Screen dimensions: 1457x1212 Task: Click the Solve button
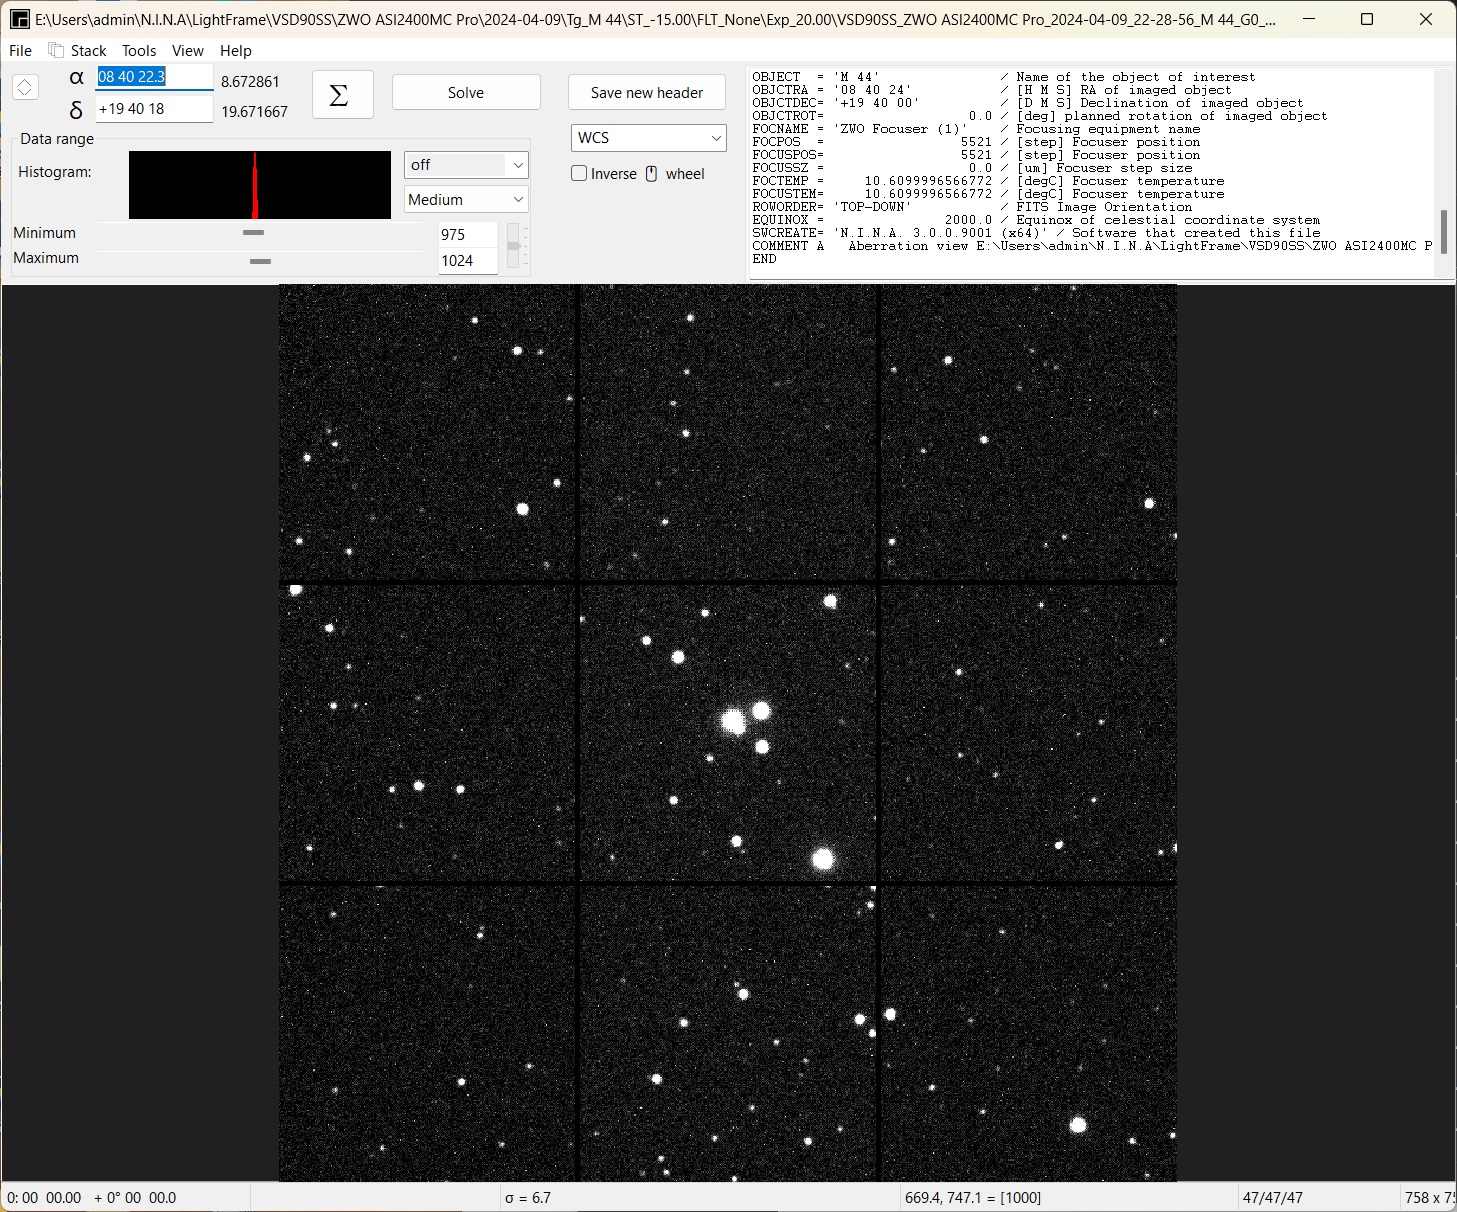click(x=466, y=93)
